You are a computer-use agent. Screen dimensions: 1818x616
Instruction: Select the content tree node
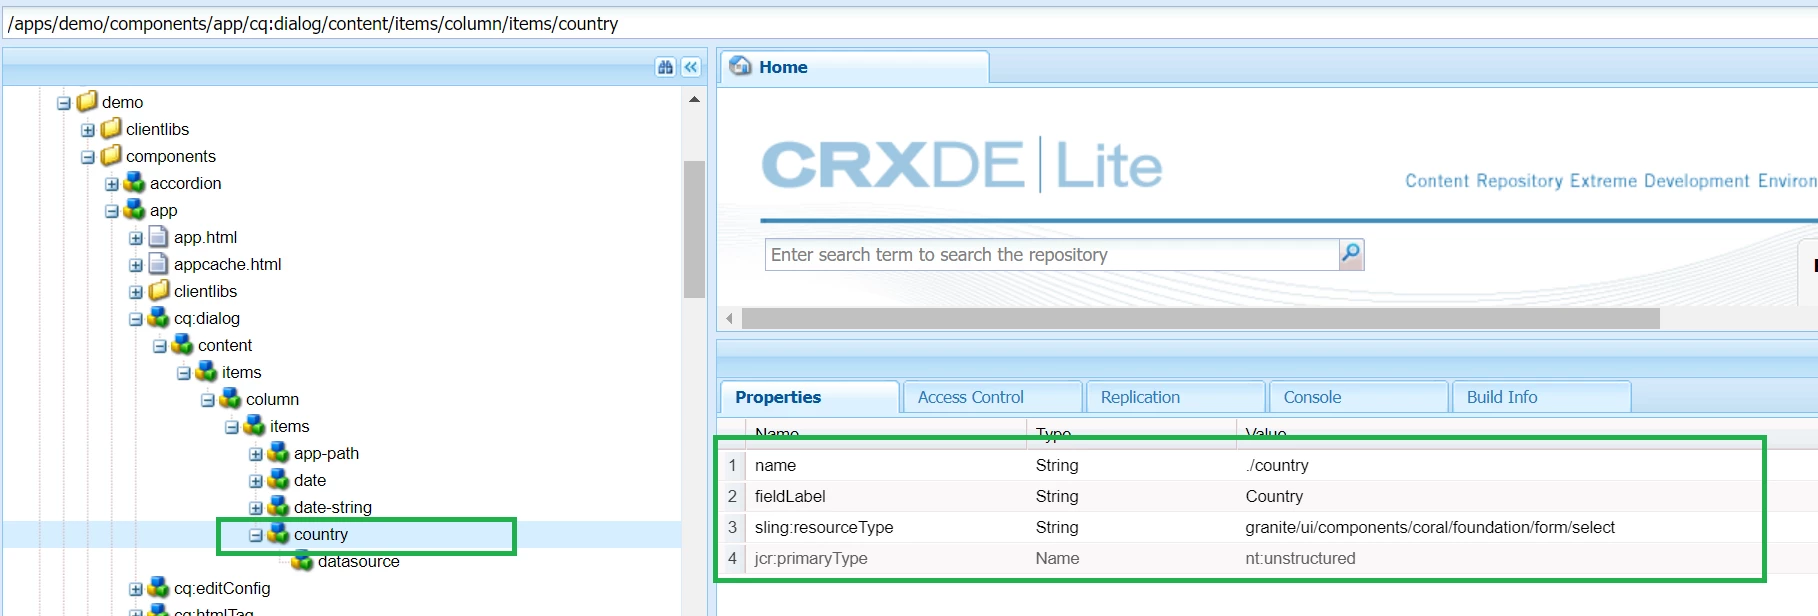(225, 345)
